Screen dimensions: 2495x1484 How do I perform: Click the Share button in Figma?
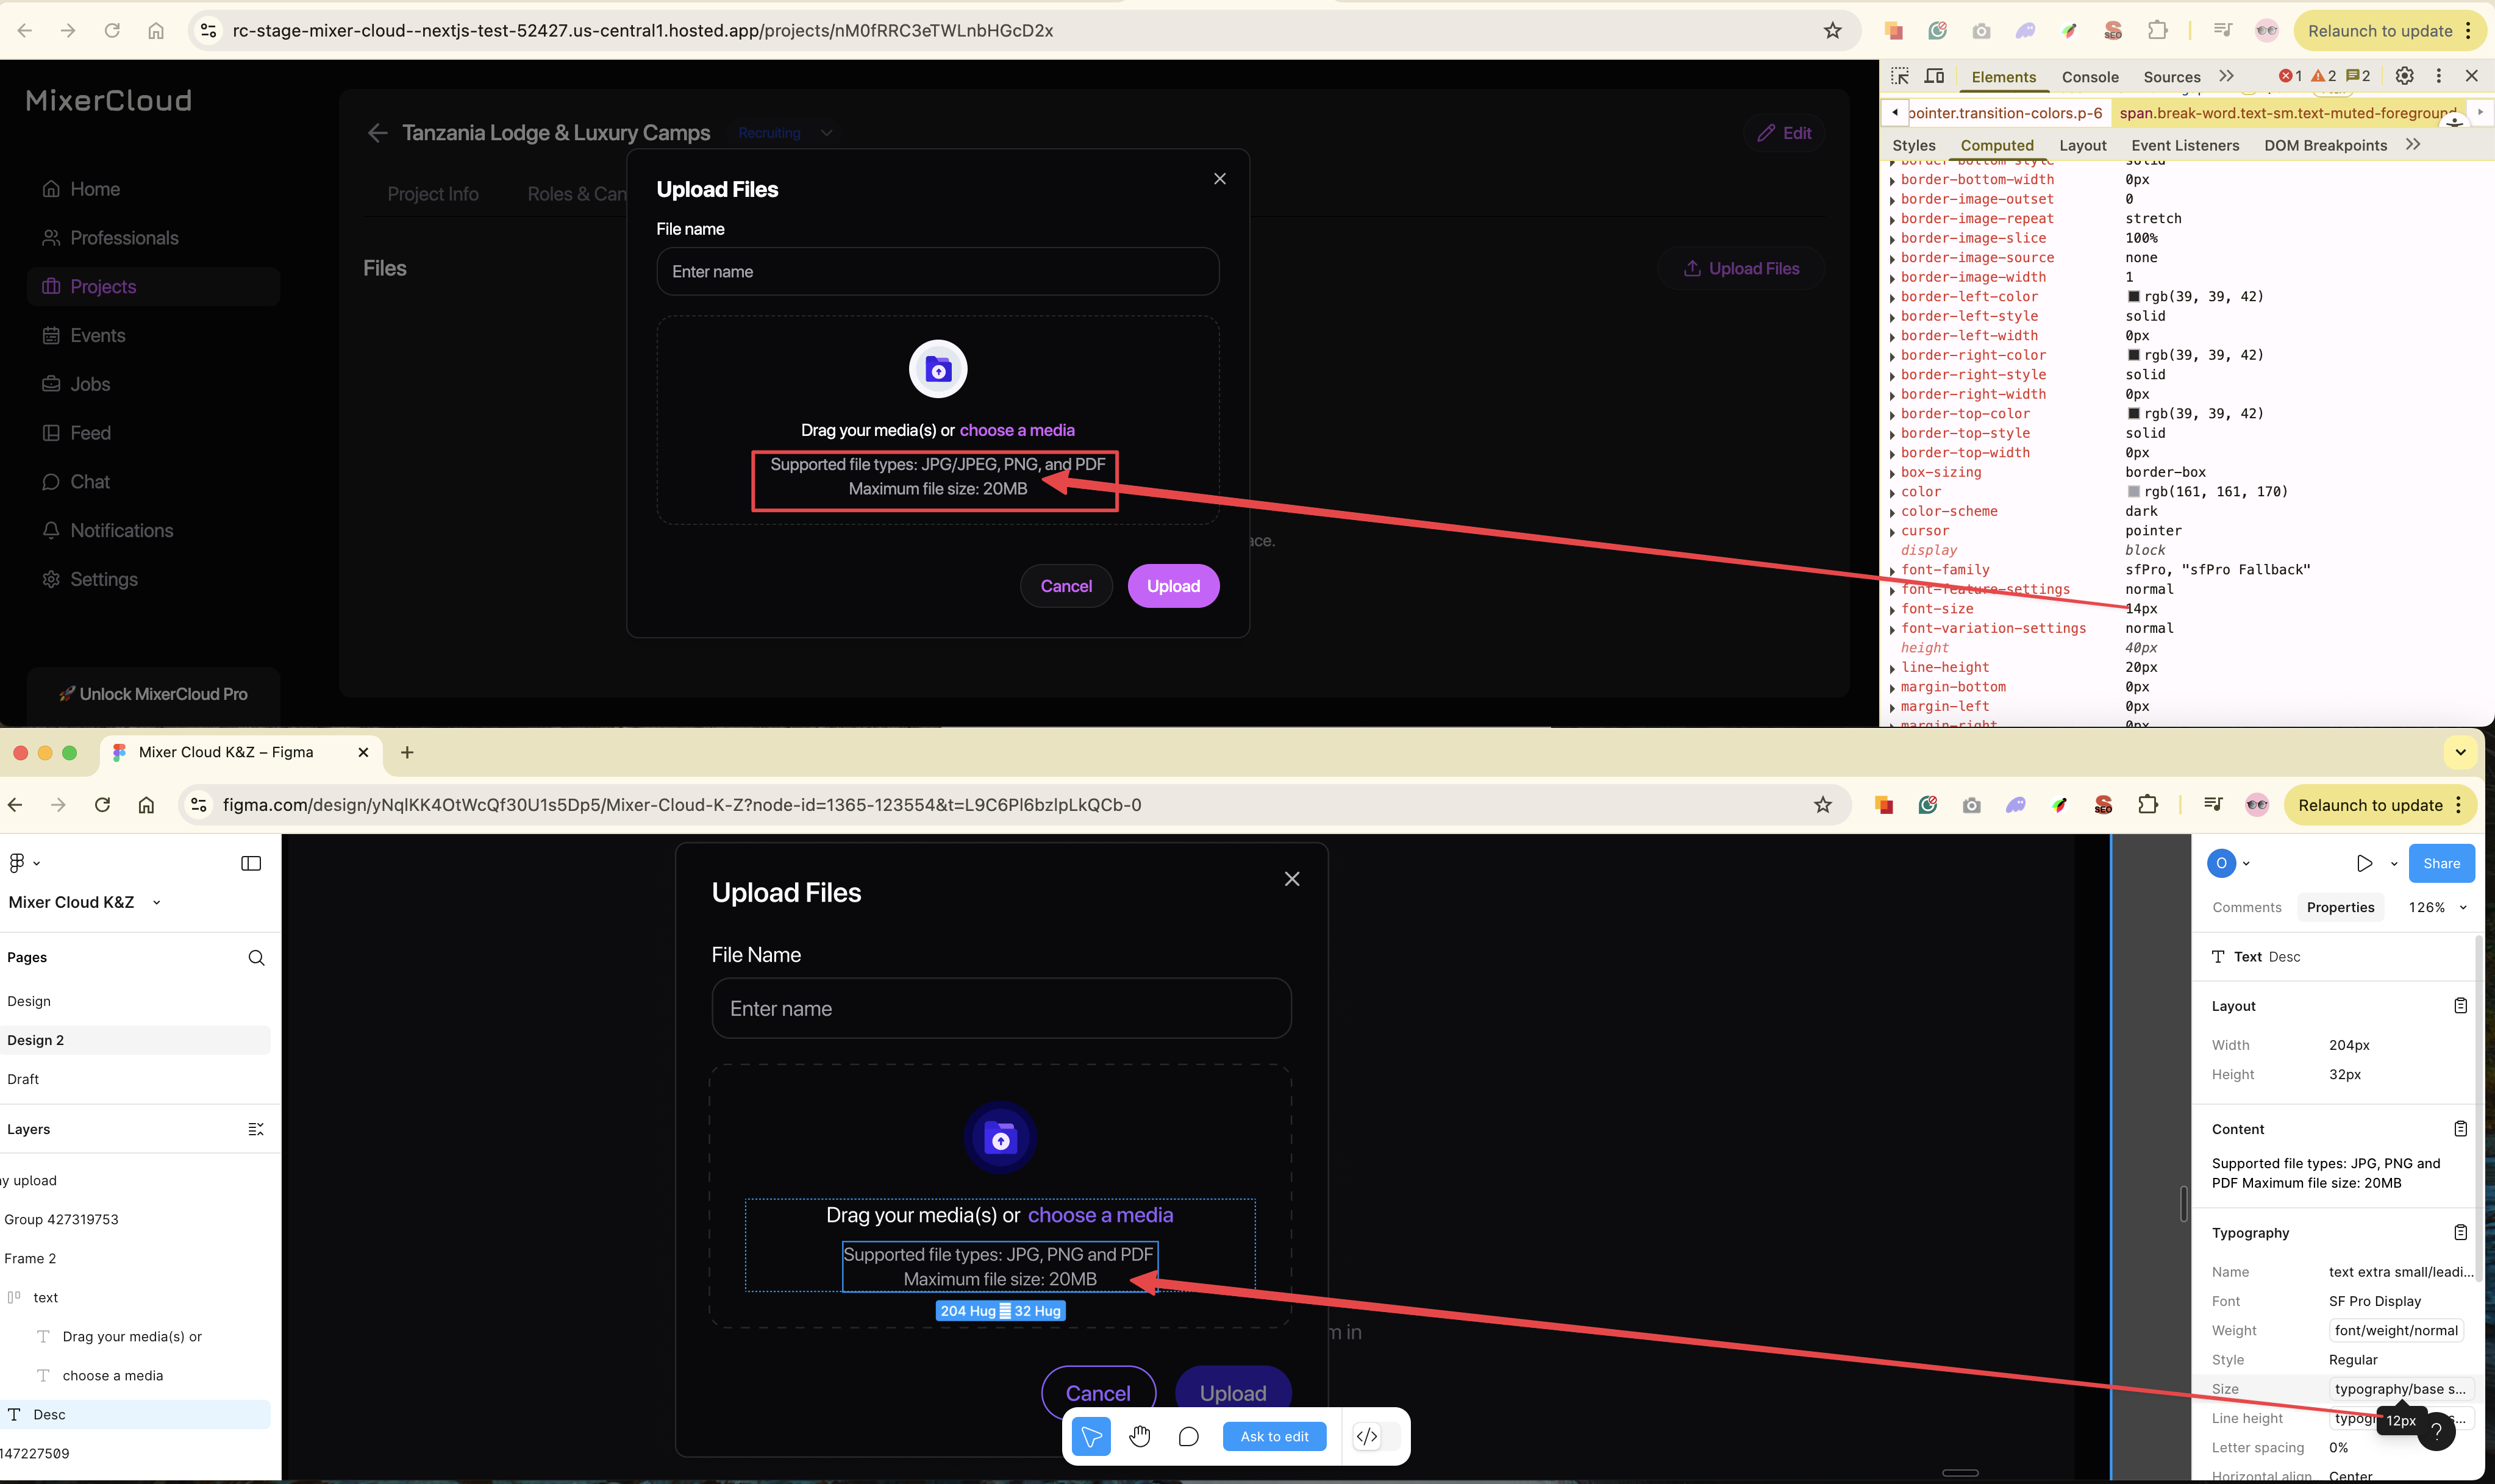click(x=2441, y=863)
